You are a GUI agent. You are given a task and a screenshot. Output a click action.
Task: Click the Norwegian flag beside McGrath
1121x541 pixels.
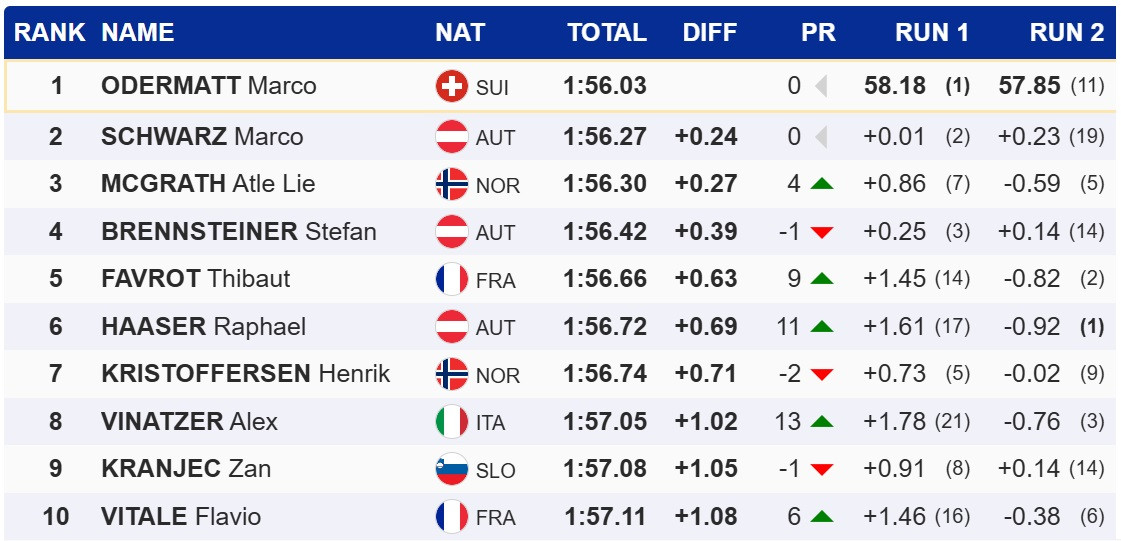452,184
